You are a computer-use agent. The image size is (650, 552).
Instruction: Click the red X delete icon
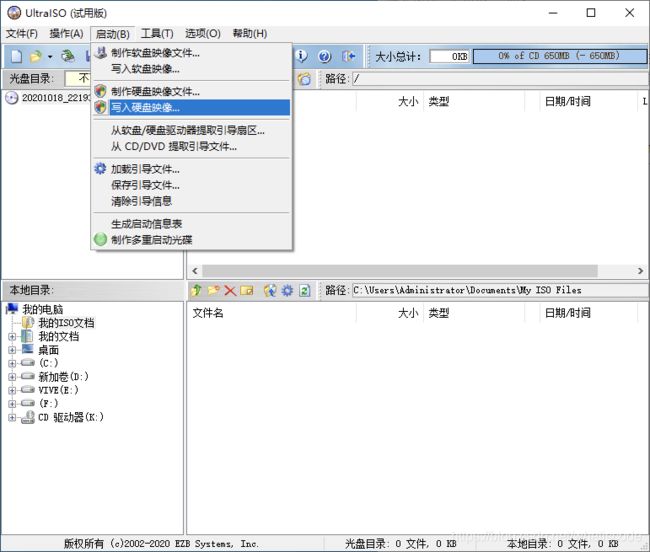pyautogui.click(x=230, y=290)
